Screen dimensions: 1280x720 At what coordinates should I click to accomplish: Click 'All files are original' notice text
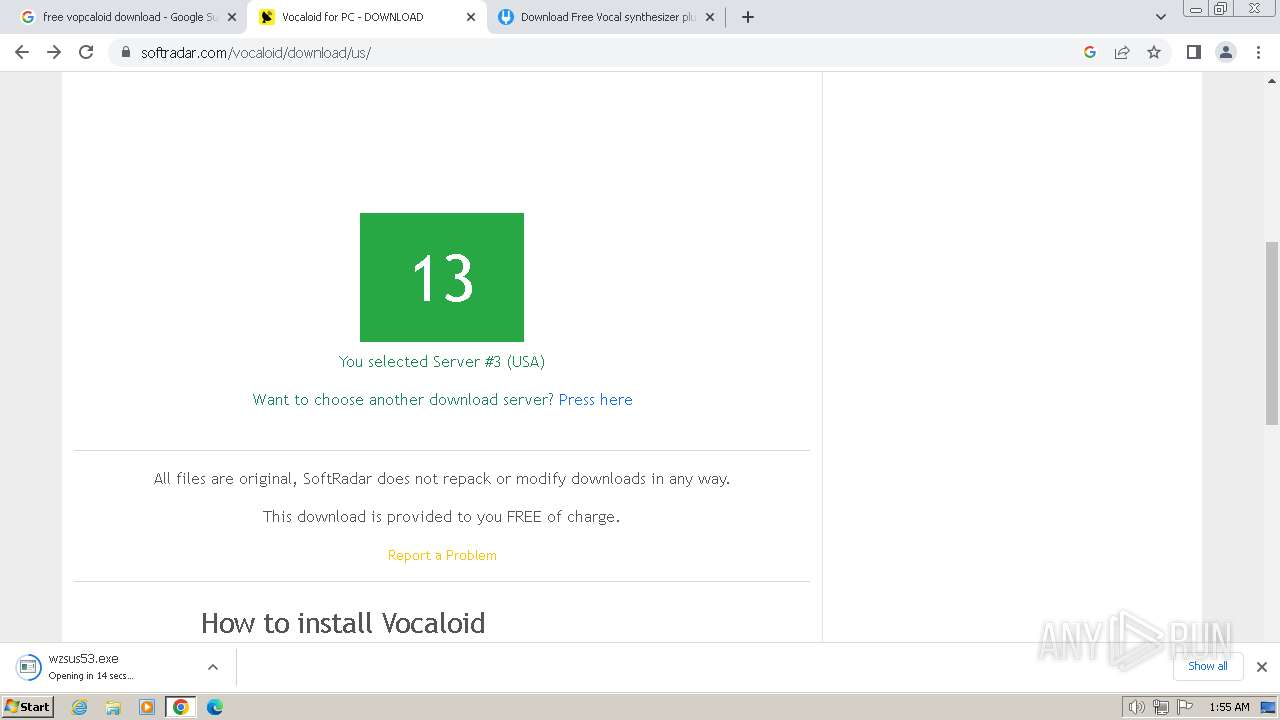(442, 479)
